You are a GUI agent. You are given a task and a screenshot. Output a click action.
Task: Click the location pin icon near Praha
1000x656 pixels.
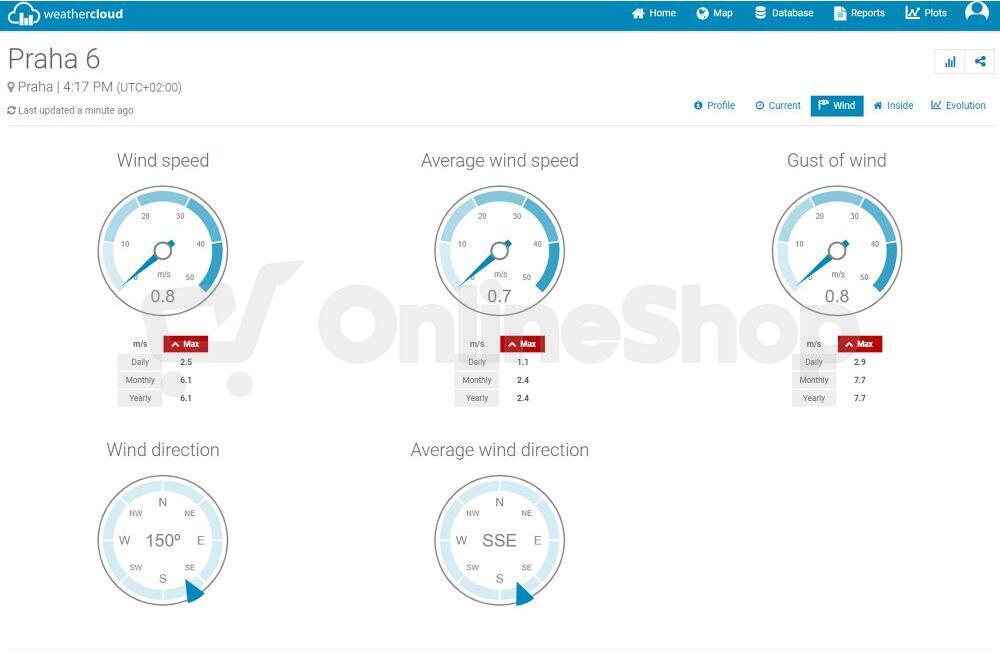coord(11,87)
